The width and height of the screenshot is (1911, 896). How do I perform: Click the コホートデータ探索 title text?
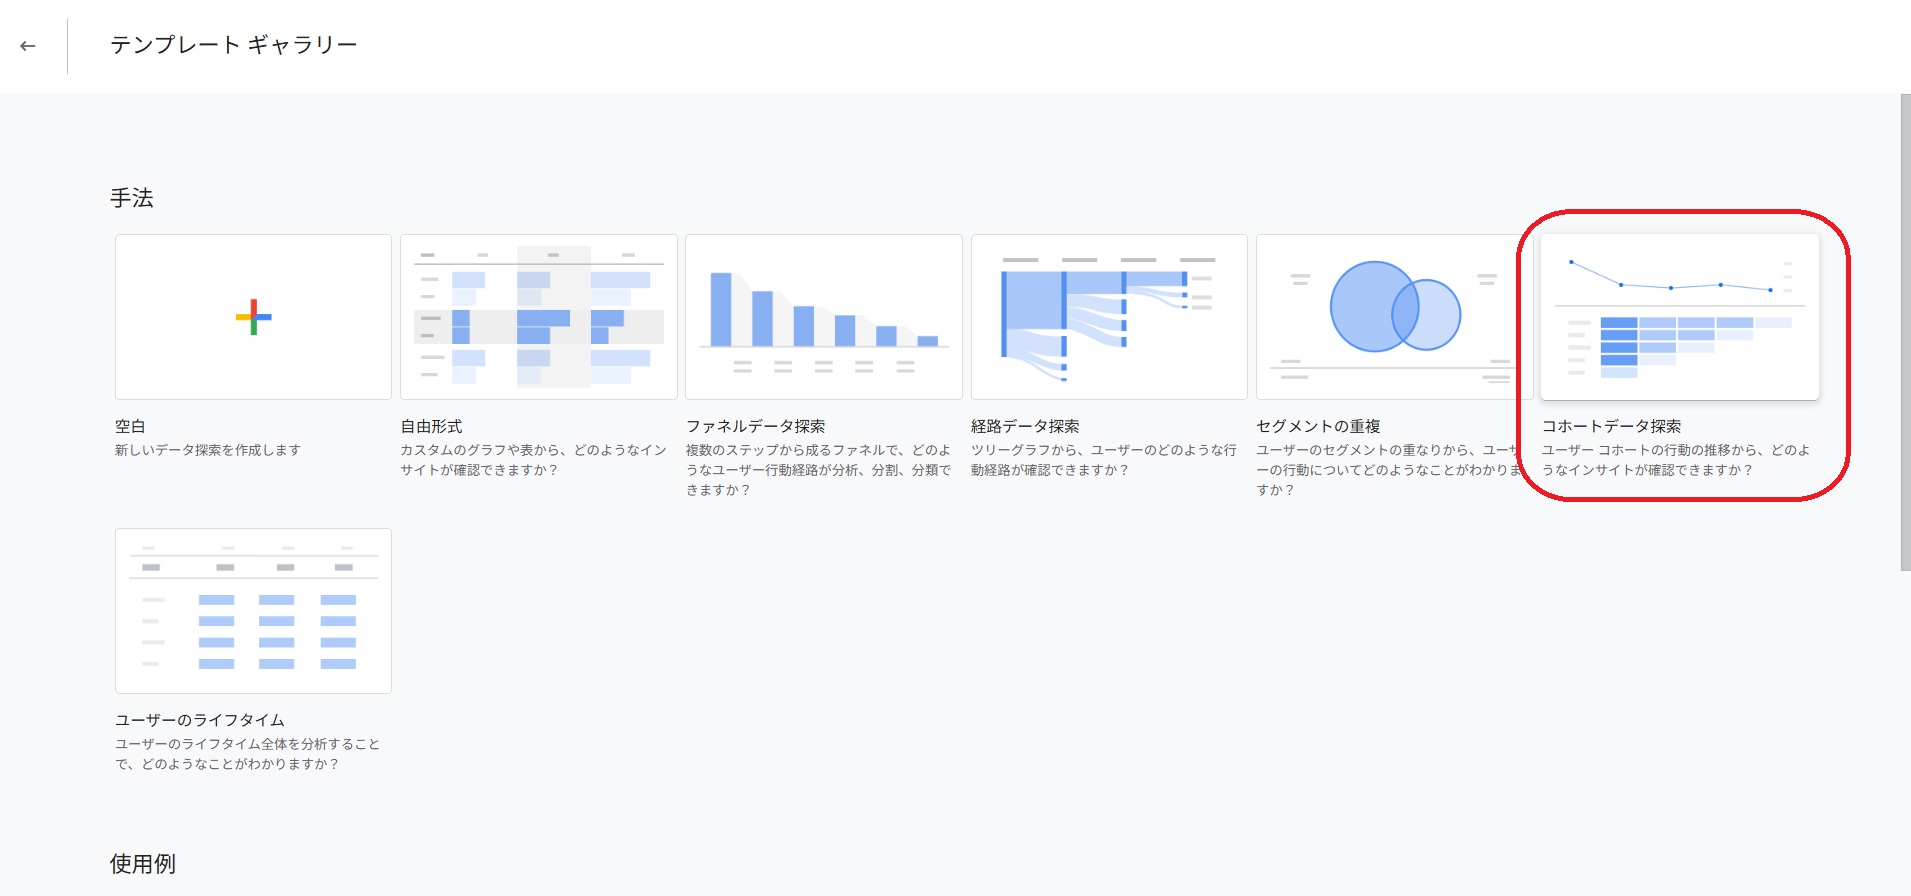(1611, 426)
